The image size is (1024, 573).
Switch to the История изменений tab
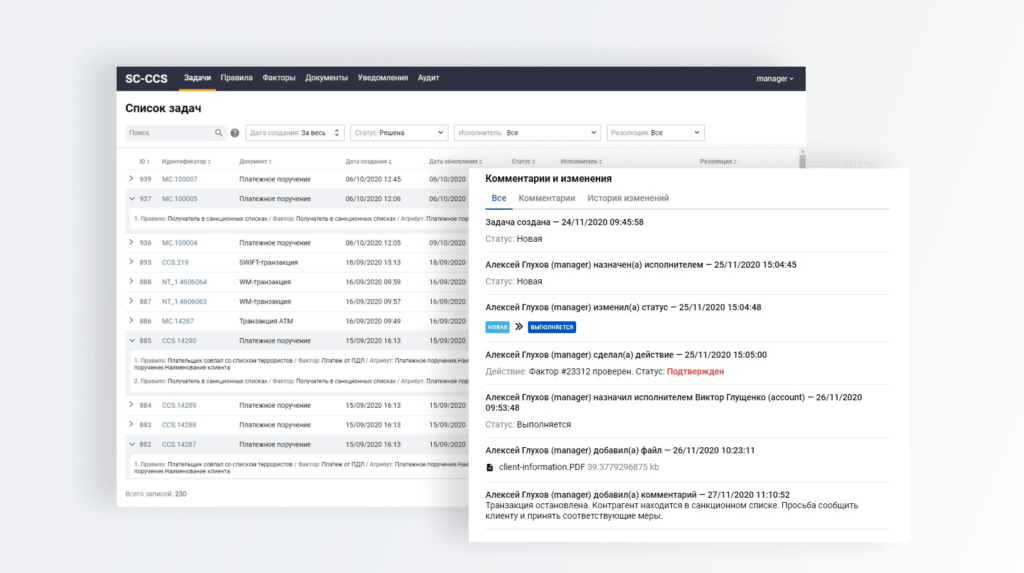[628, 198]
